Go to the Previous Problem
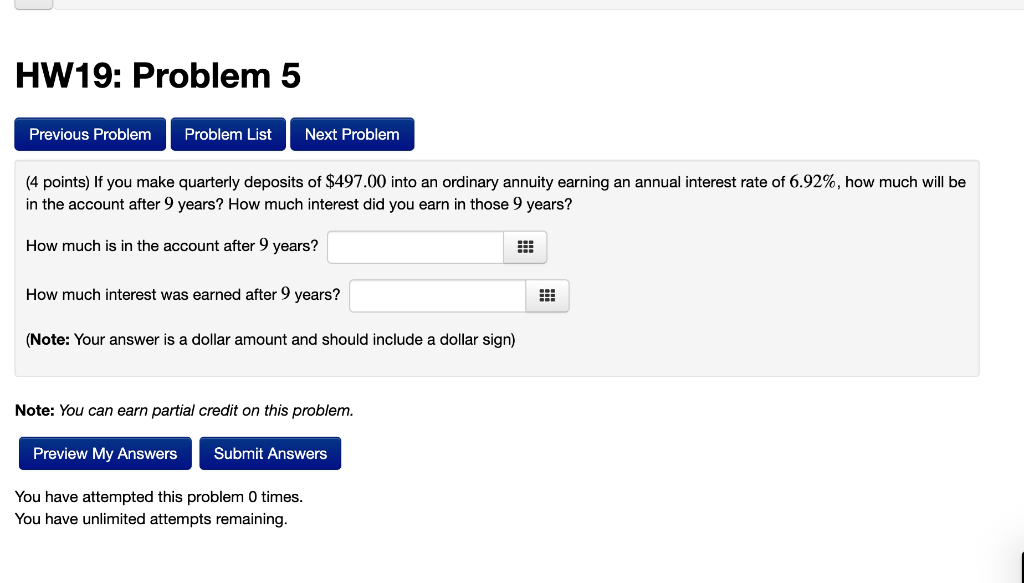This screenshot has height=583, width=1024. click(89, 133)
